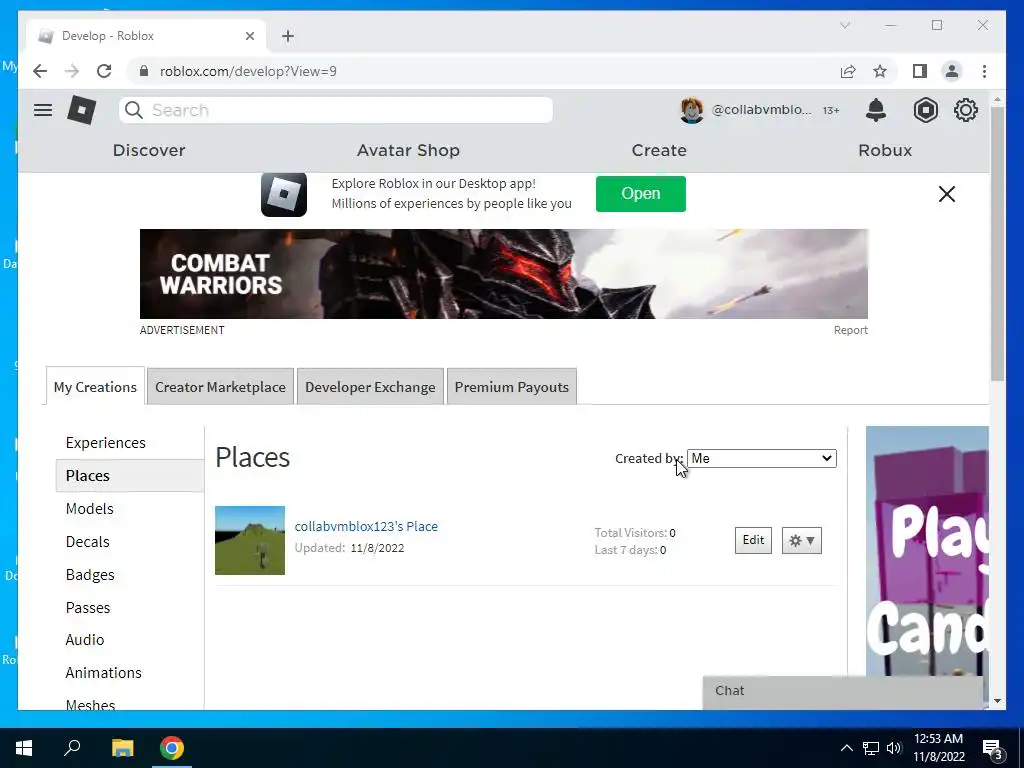Bookmark this page with the star icon

click(880, 71)
